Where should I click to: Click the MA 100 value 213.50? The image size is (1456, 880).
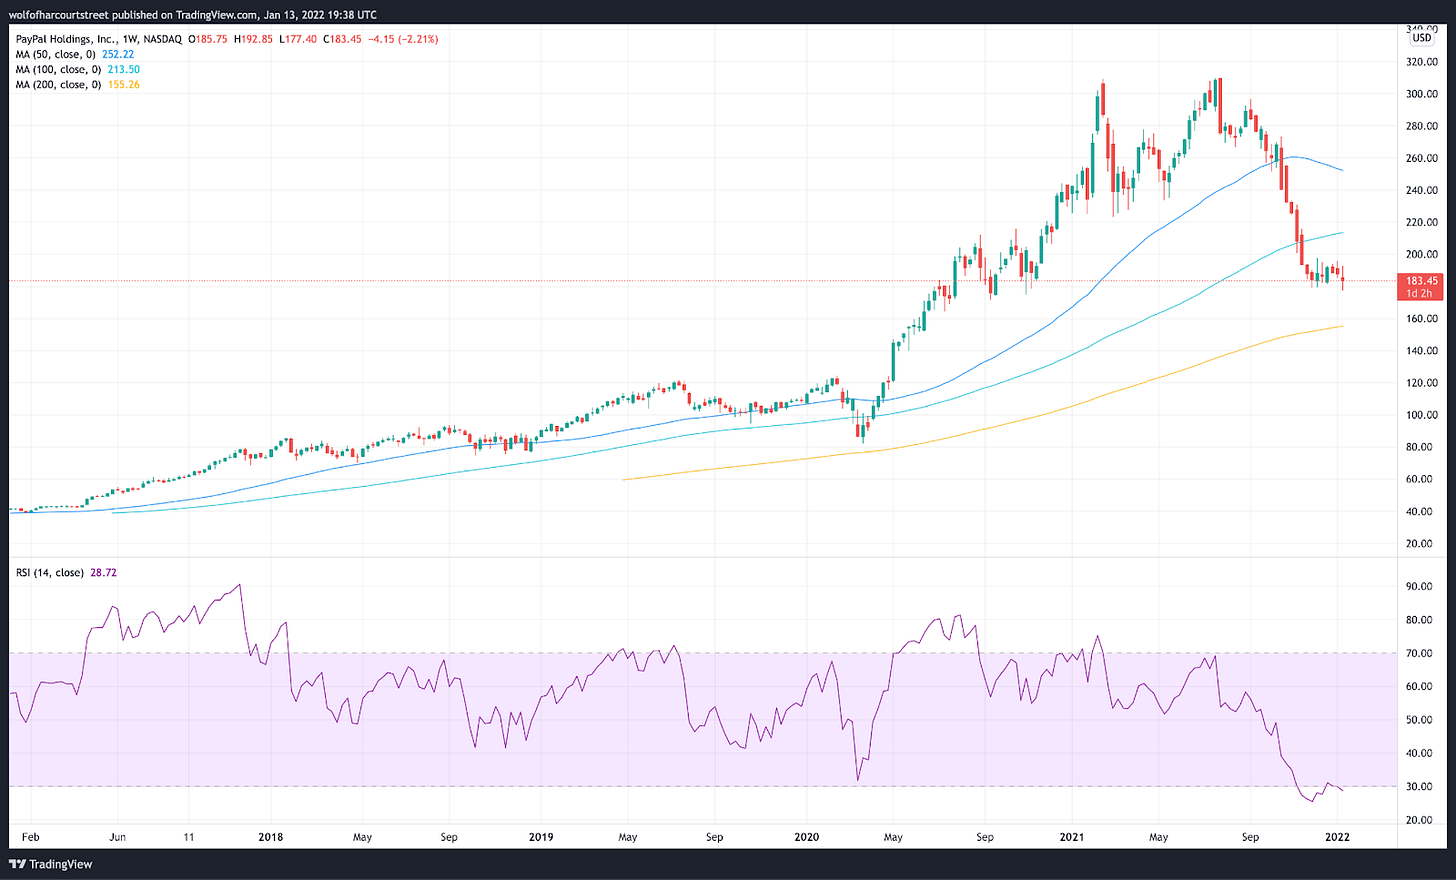tap(123, 69)
